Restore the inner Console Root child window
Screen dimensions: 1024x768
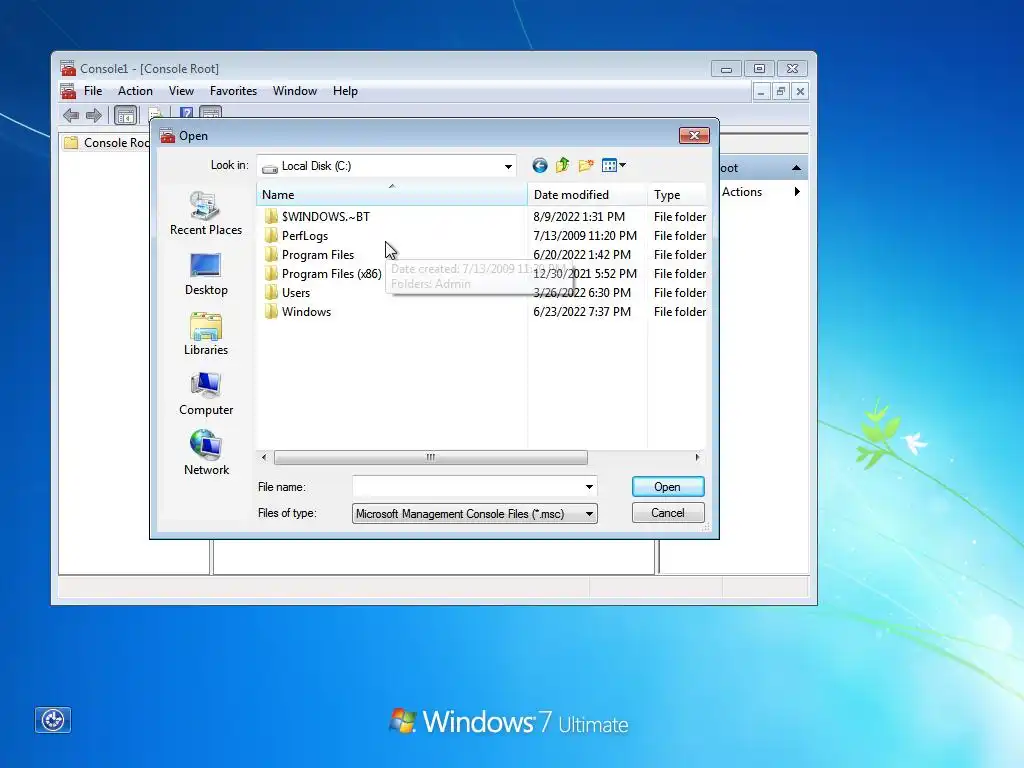780,91
